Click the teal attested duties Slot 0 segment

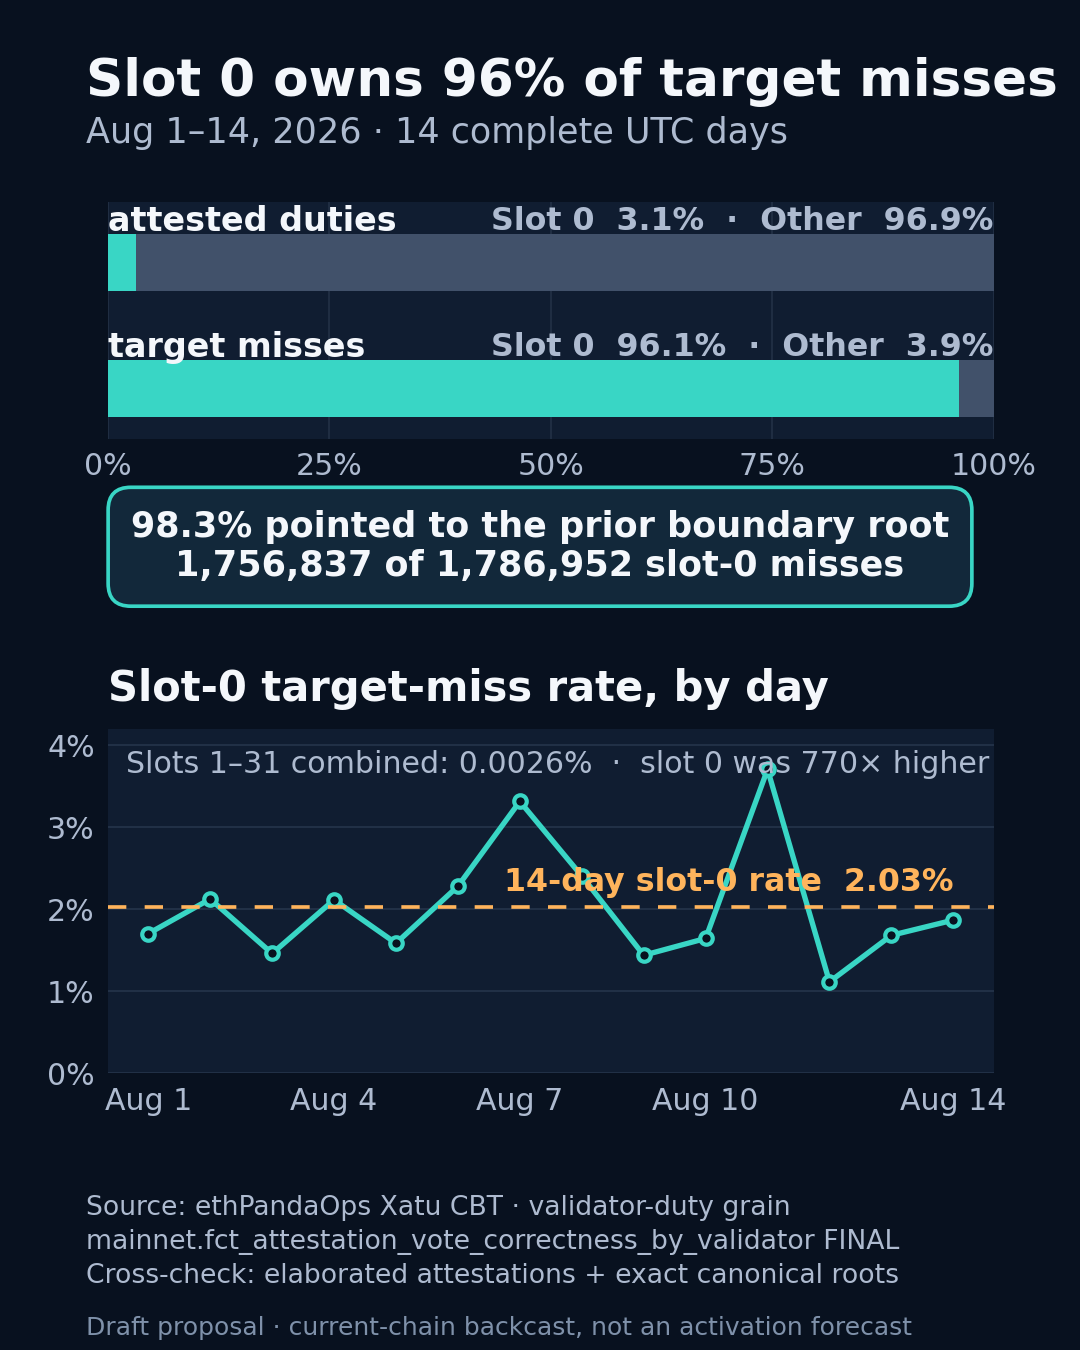122,262
